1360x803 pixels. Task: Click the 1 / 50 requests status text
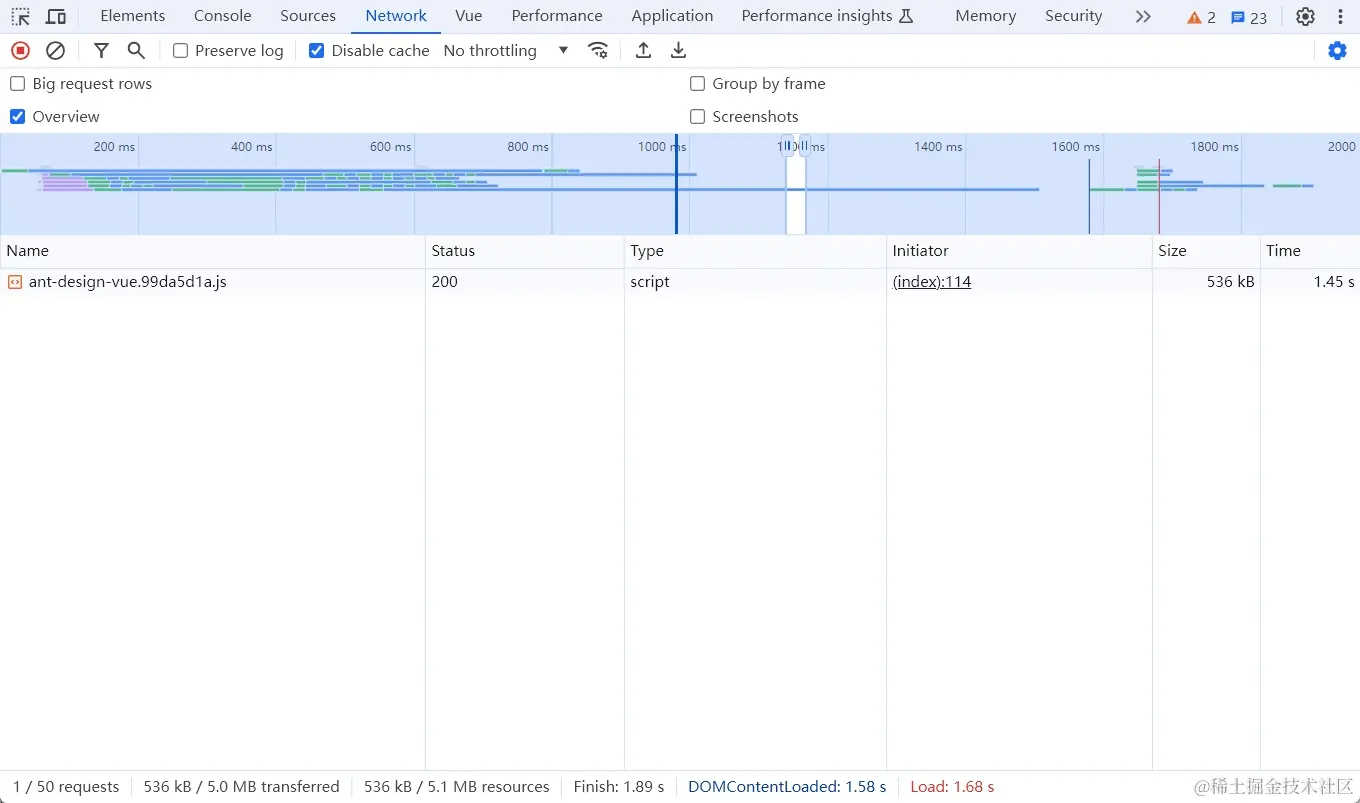click(x=66, y=787)
